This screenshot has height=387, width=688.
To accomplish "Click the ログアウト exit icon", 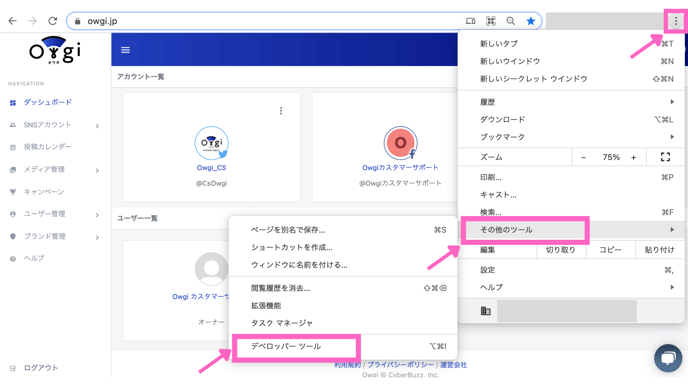I will [x=13, y=369].
